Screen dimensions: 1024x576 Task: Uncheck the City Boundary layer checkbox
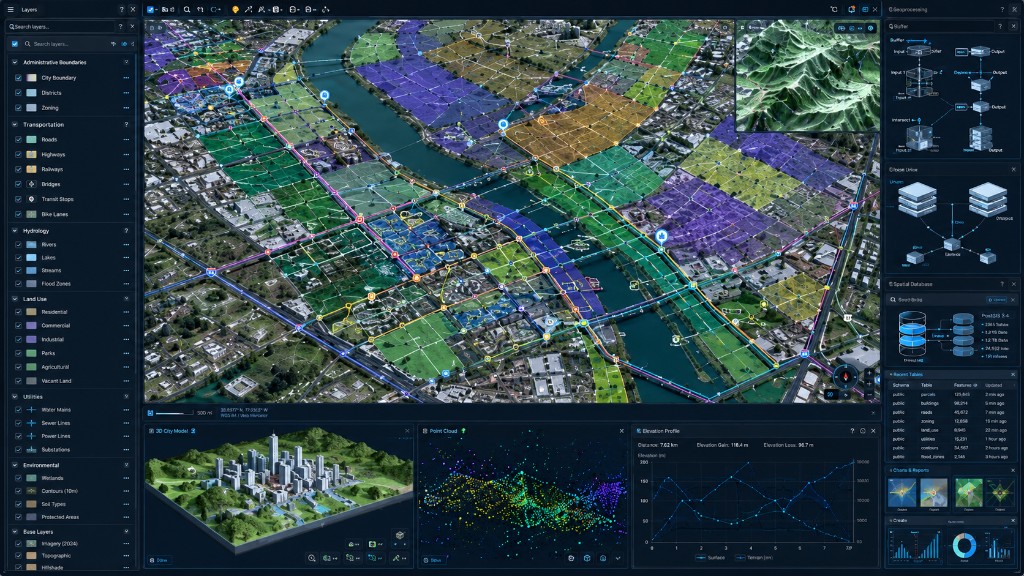click(18, 78)
